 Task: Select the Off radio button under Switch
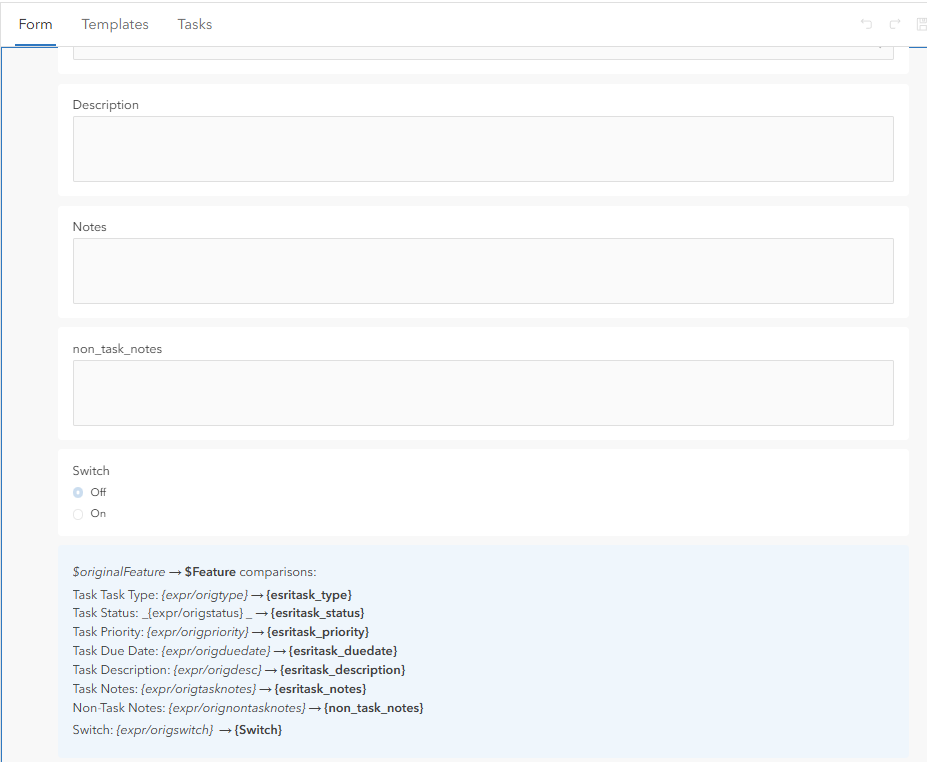point(78,492)
